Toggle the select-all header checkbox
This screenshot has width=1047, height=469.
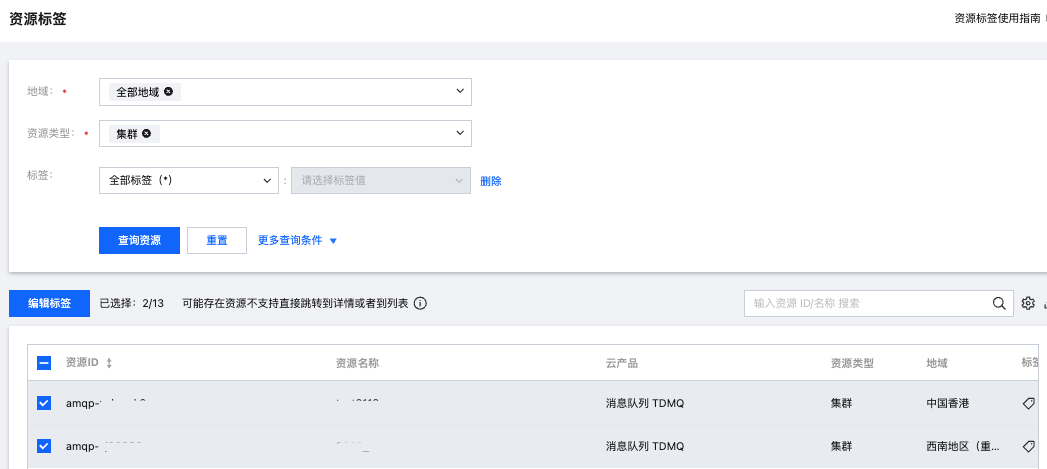click(44, 363)
